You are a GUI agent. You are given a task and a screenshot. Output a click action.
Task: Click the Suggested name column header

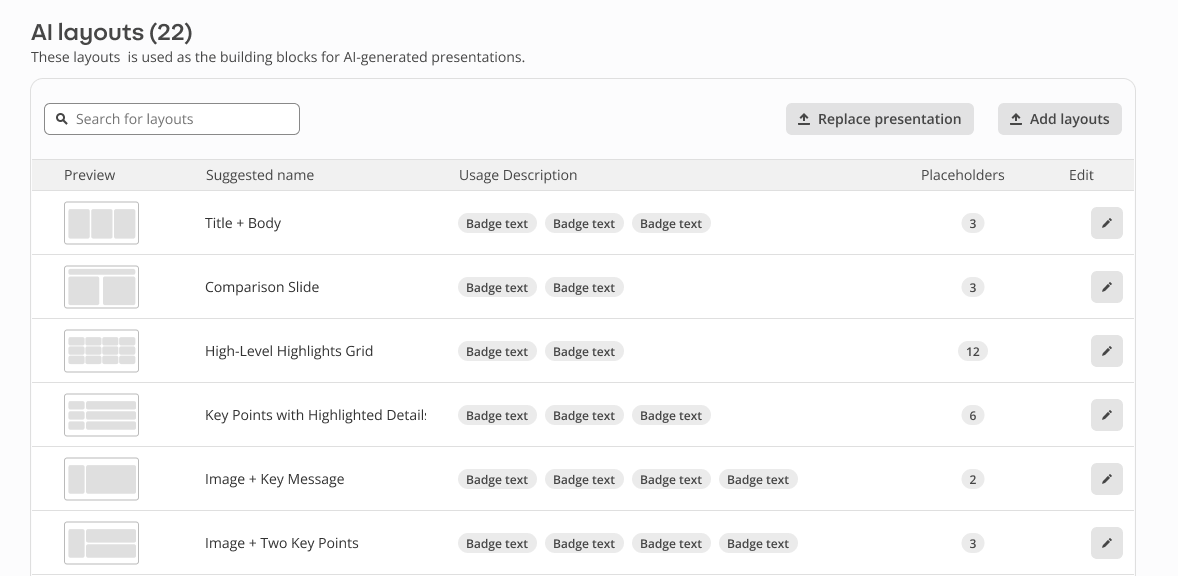point(260,175)
